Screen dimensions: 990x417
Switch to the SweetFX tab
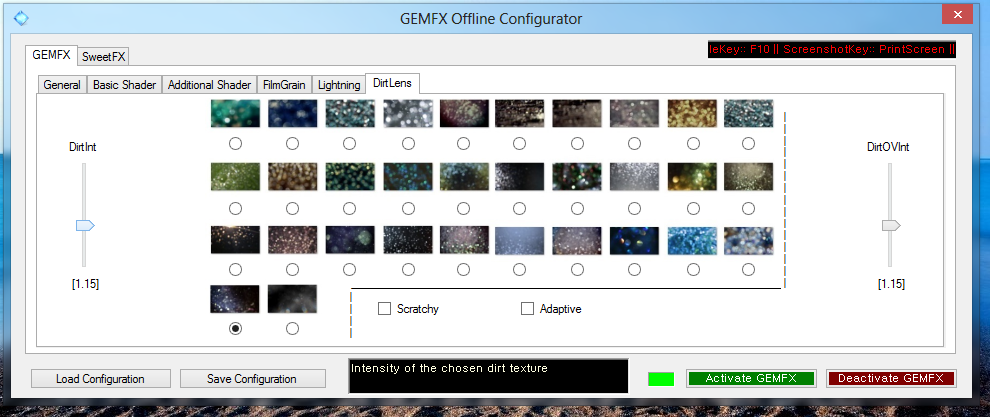[x=104, y=56]
